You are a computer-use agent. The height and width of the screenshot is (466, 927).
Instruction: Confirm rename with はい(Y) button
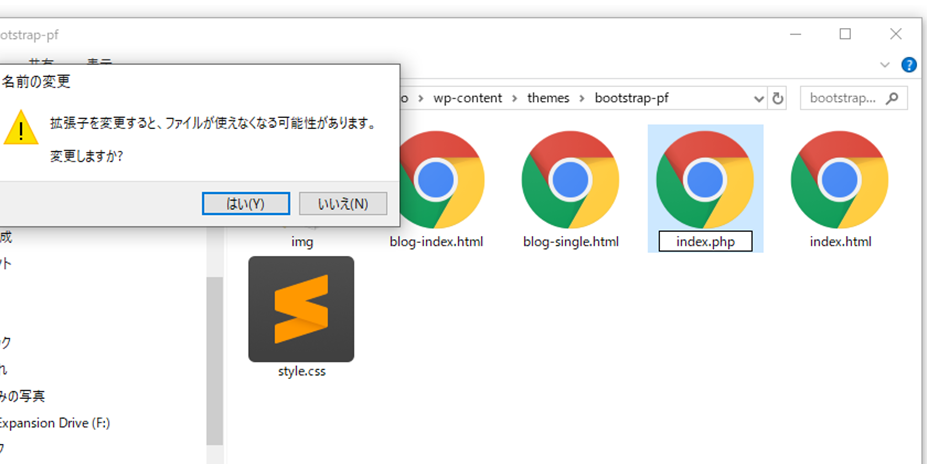(245, 203)
